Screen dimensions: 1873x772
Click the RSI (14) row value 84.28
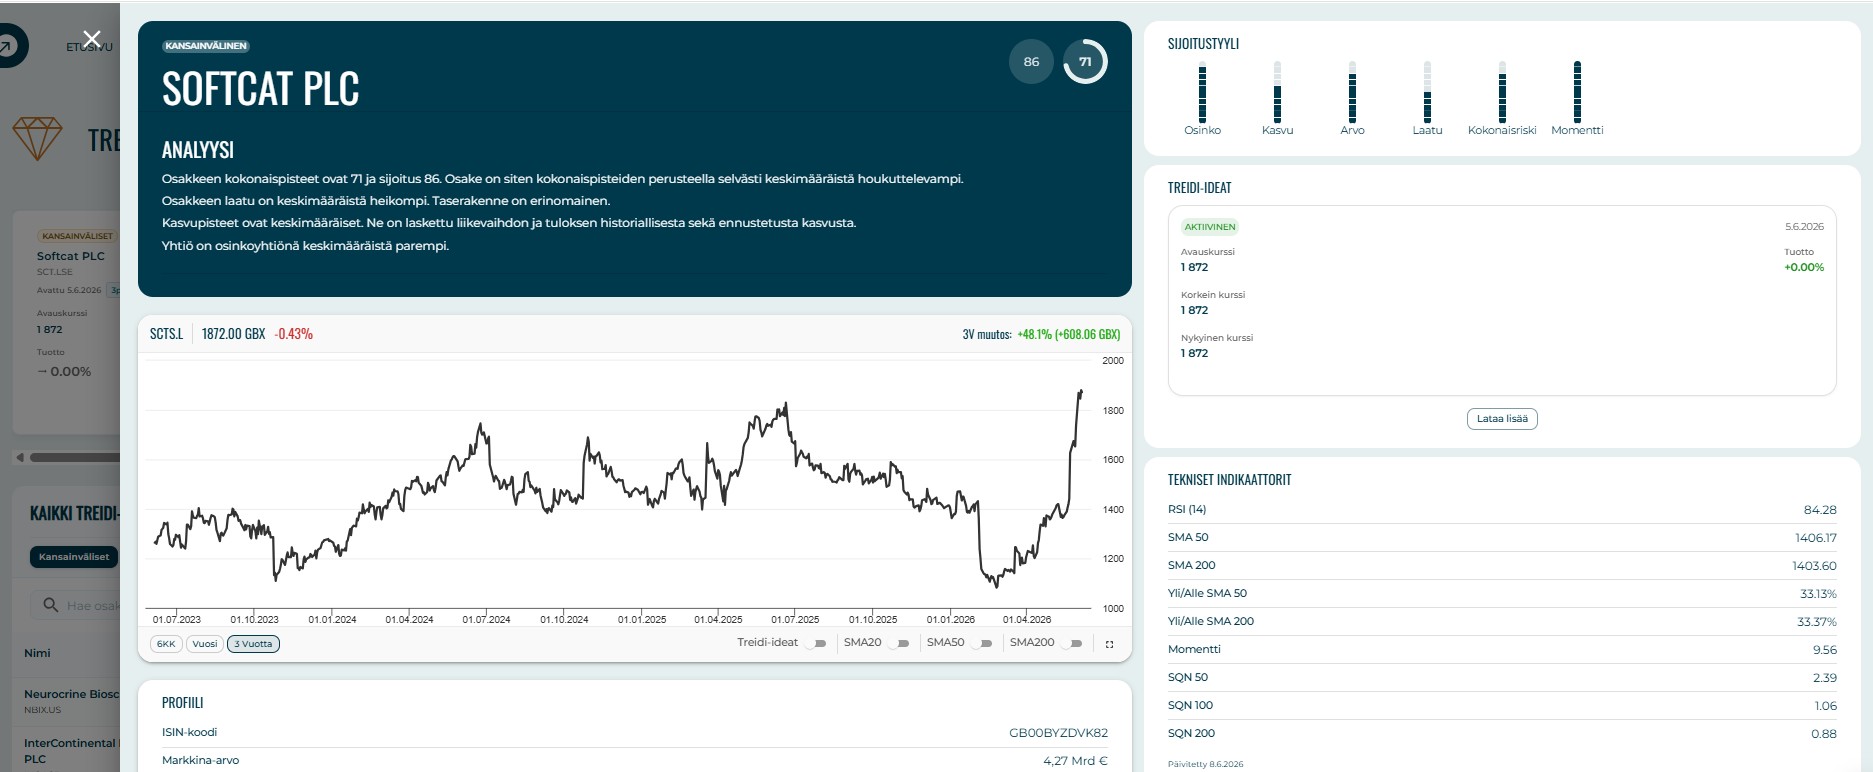[x=1820, y=510]
